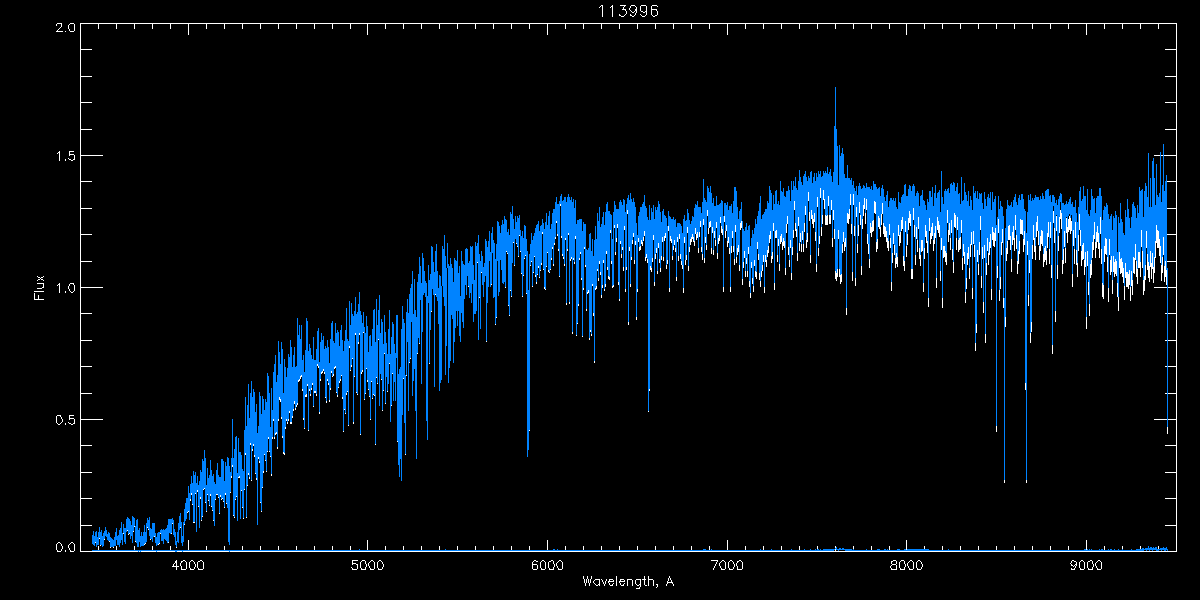Click the 8000 x-axis tick label

(906, 563)
